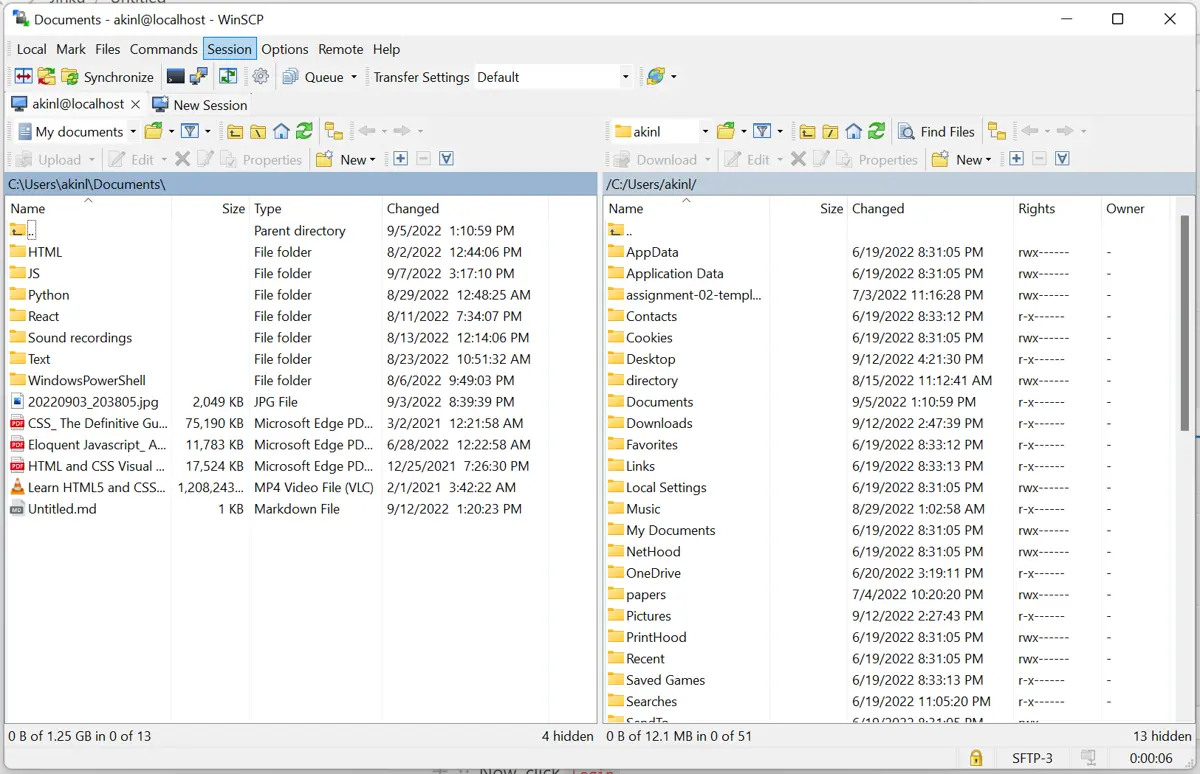This screenshot has height=774, width=1200.
Task: Sort local files by Size column
Action: point(211,208)
